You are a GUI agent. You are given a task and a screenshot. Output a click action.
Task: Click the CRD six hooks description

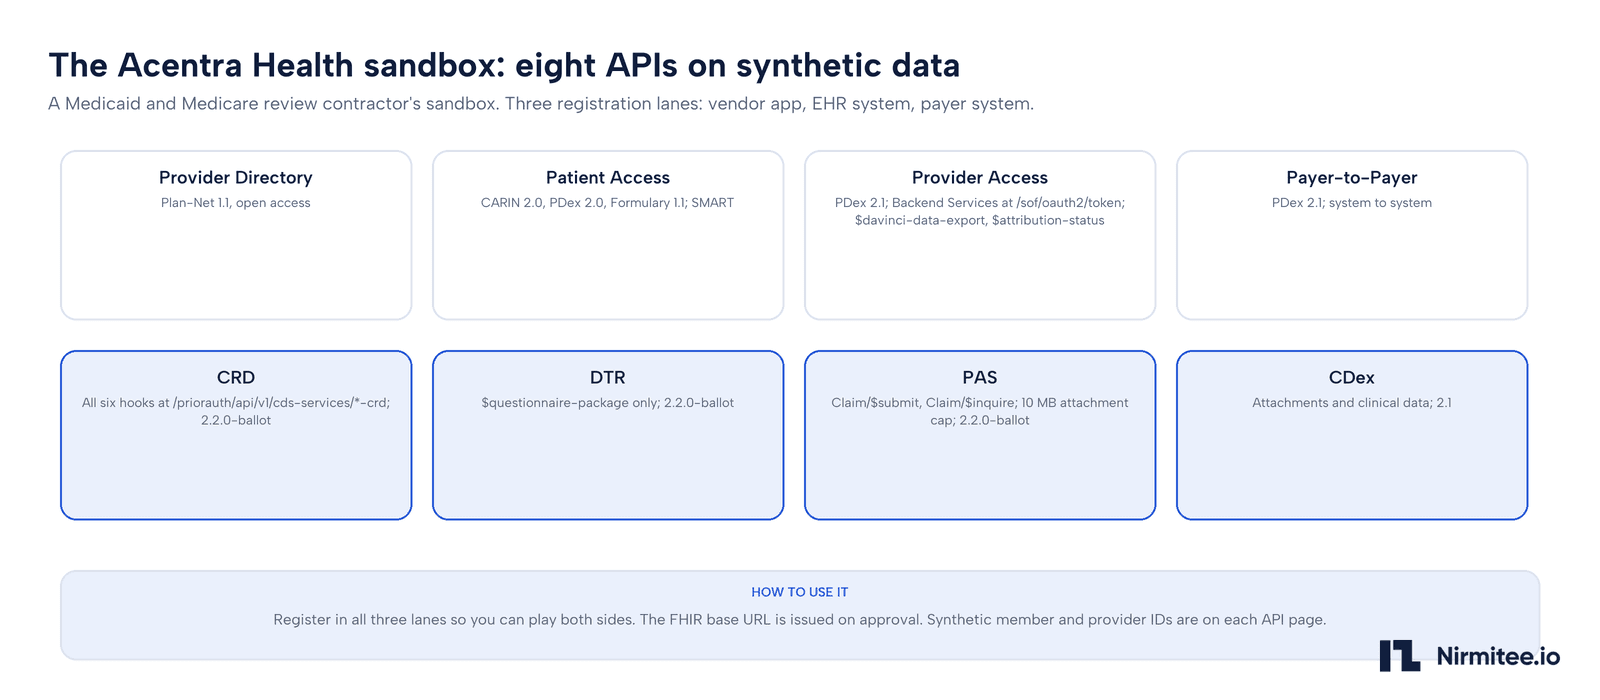click(236, 411)
